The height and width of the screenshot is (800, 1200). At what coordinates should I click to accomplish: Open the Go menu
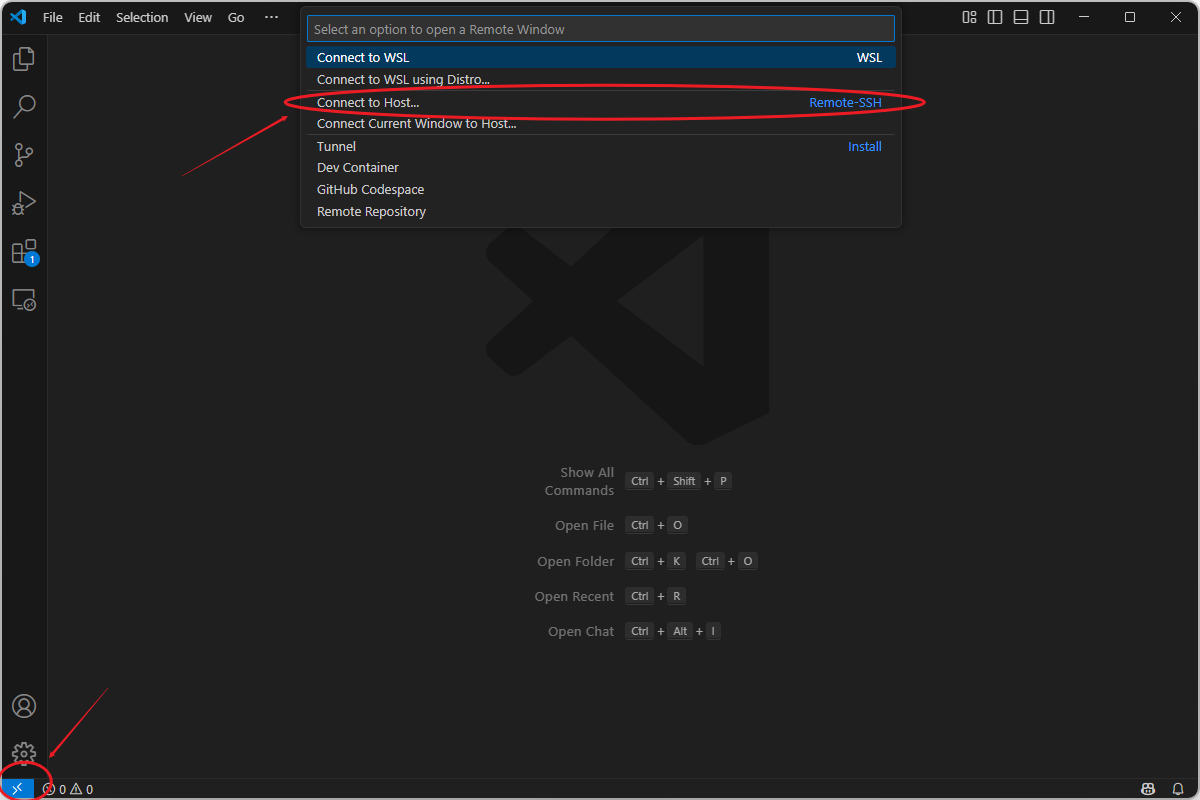[236, 17]
